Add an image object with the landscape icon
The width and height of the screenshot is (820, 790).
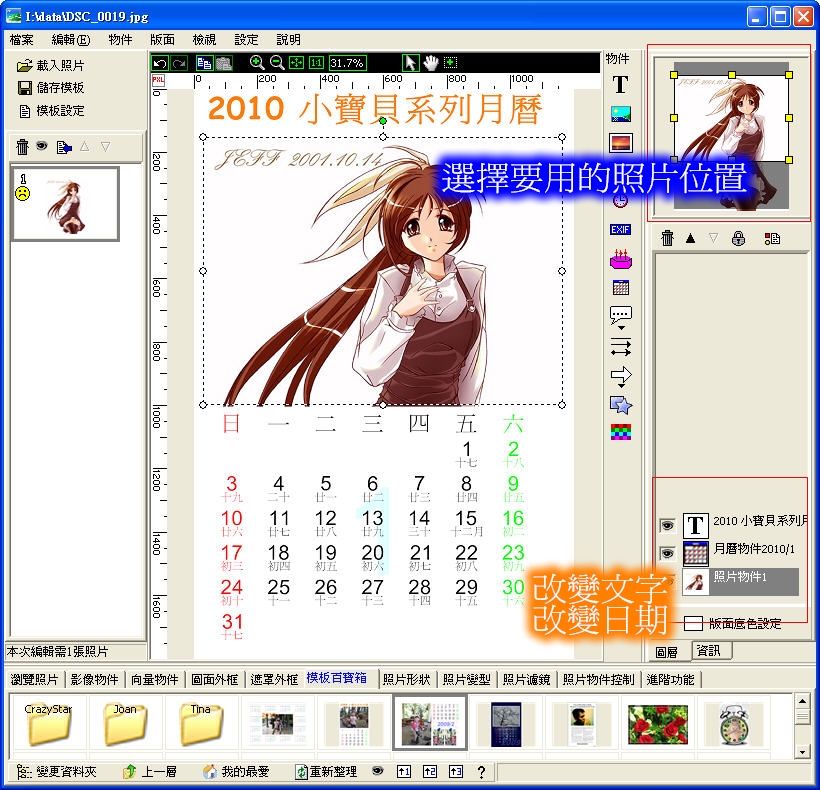[621, 113]
